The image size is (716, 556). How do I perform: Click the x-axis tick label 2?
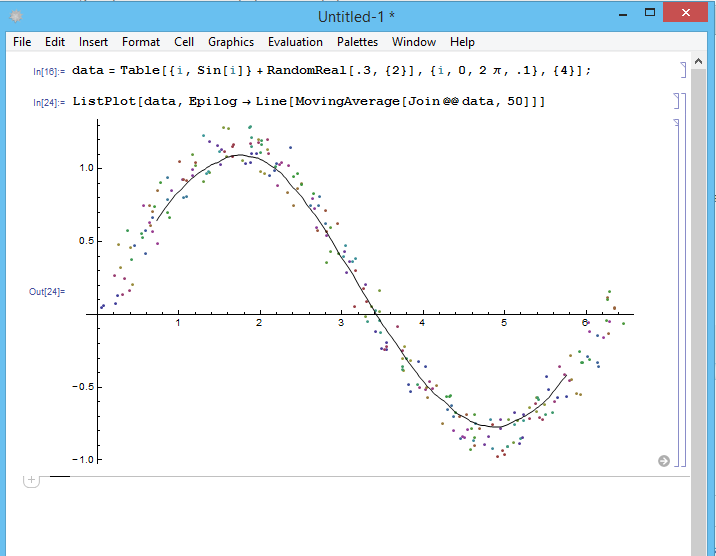259,323
